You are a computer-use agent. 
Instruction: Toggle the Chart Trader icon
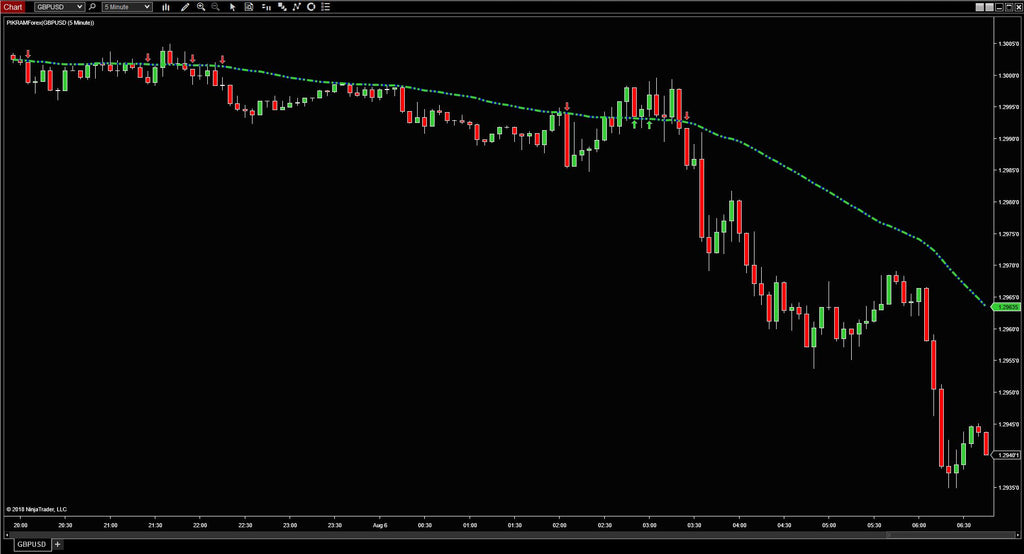[266, 7]
